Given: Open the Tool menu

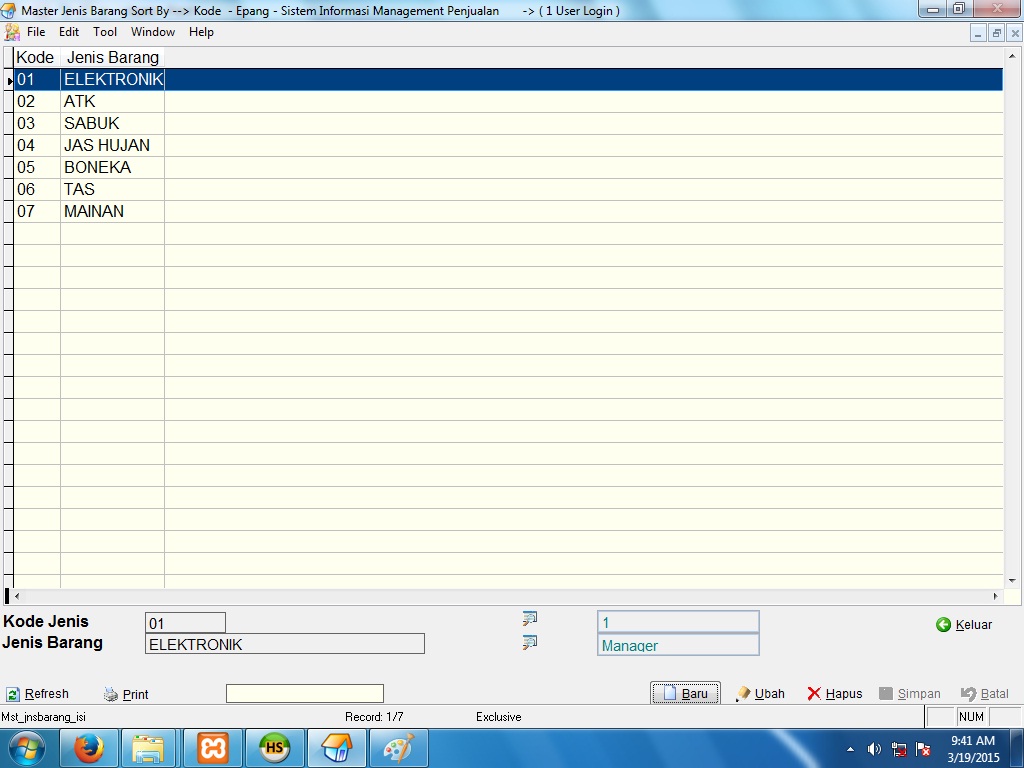Looking at the screenshot, I should pos(105,32).
